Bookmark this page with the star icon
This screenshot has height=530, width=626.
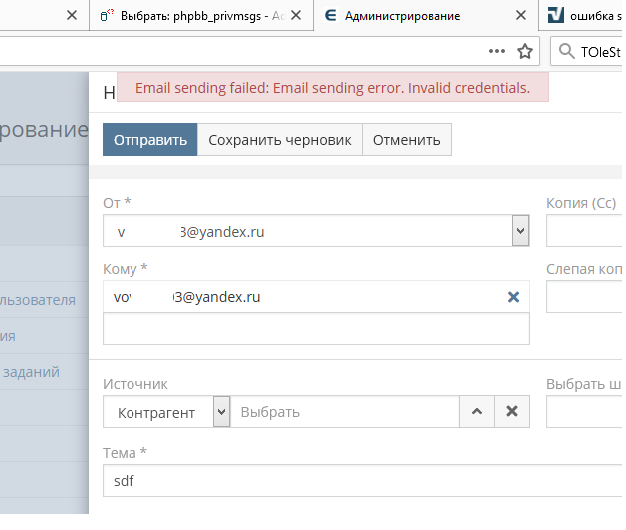(524, 51)
